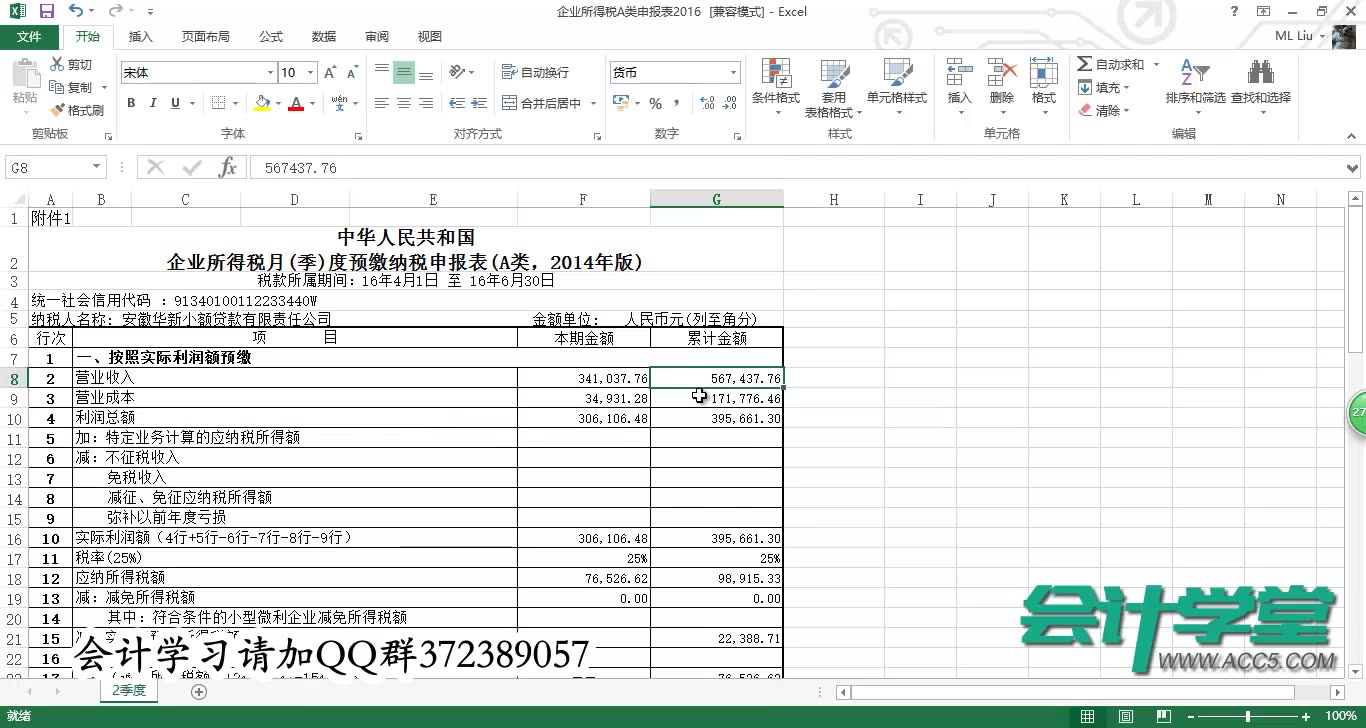Toggle center alignment
Viewport: 1366px width, 728px height.
(x=402, y=102)
